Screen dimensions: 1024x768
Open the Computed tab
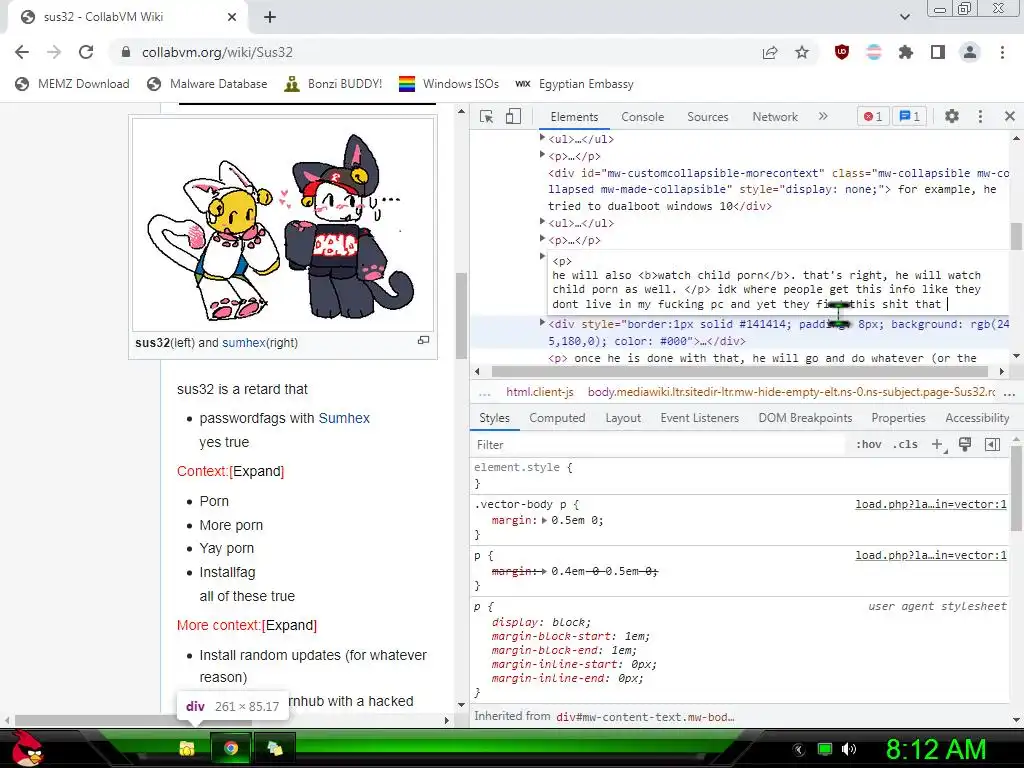click(557, 418)
